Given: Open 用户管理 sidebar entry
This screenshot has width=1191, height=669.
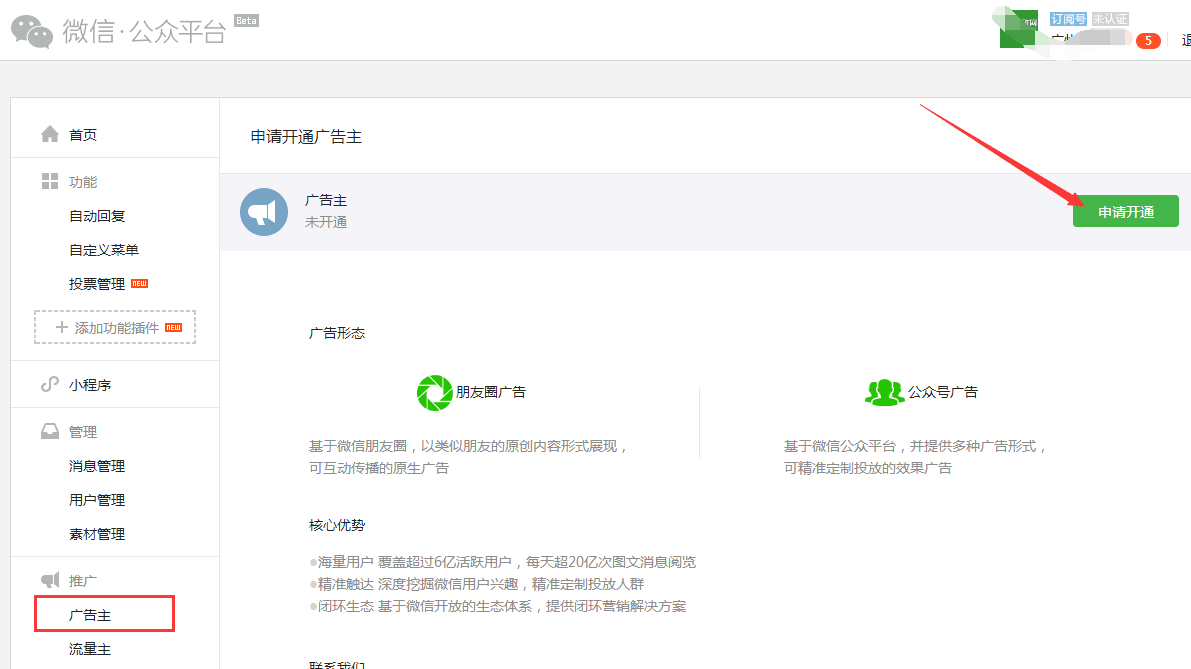Looking at the screenshot, I should click(97, 500).
